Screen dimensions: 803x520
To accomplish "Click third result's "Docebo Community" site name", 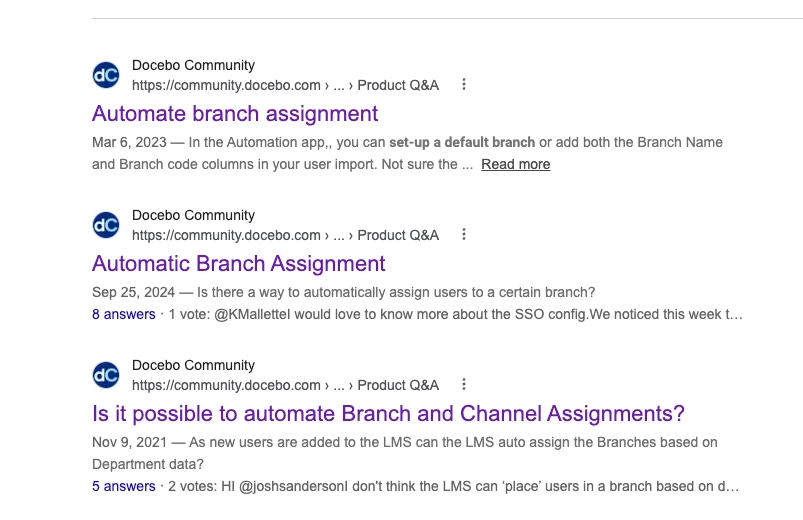I will (194, 366).
